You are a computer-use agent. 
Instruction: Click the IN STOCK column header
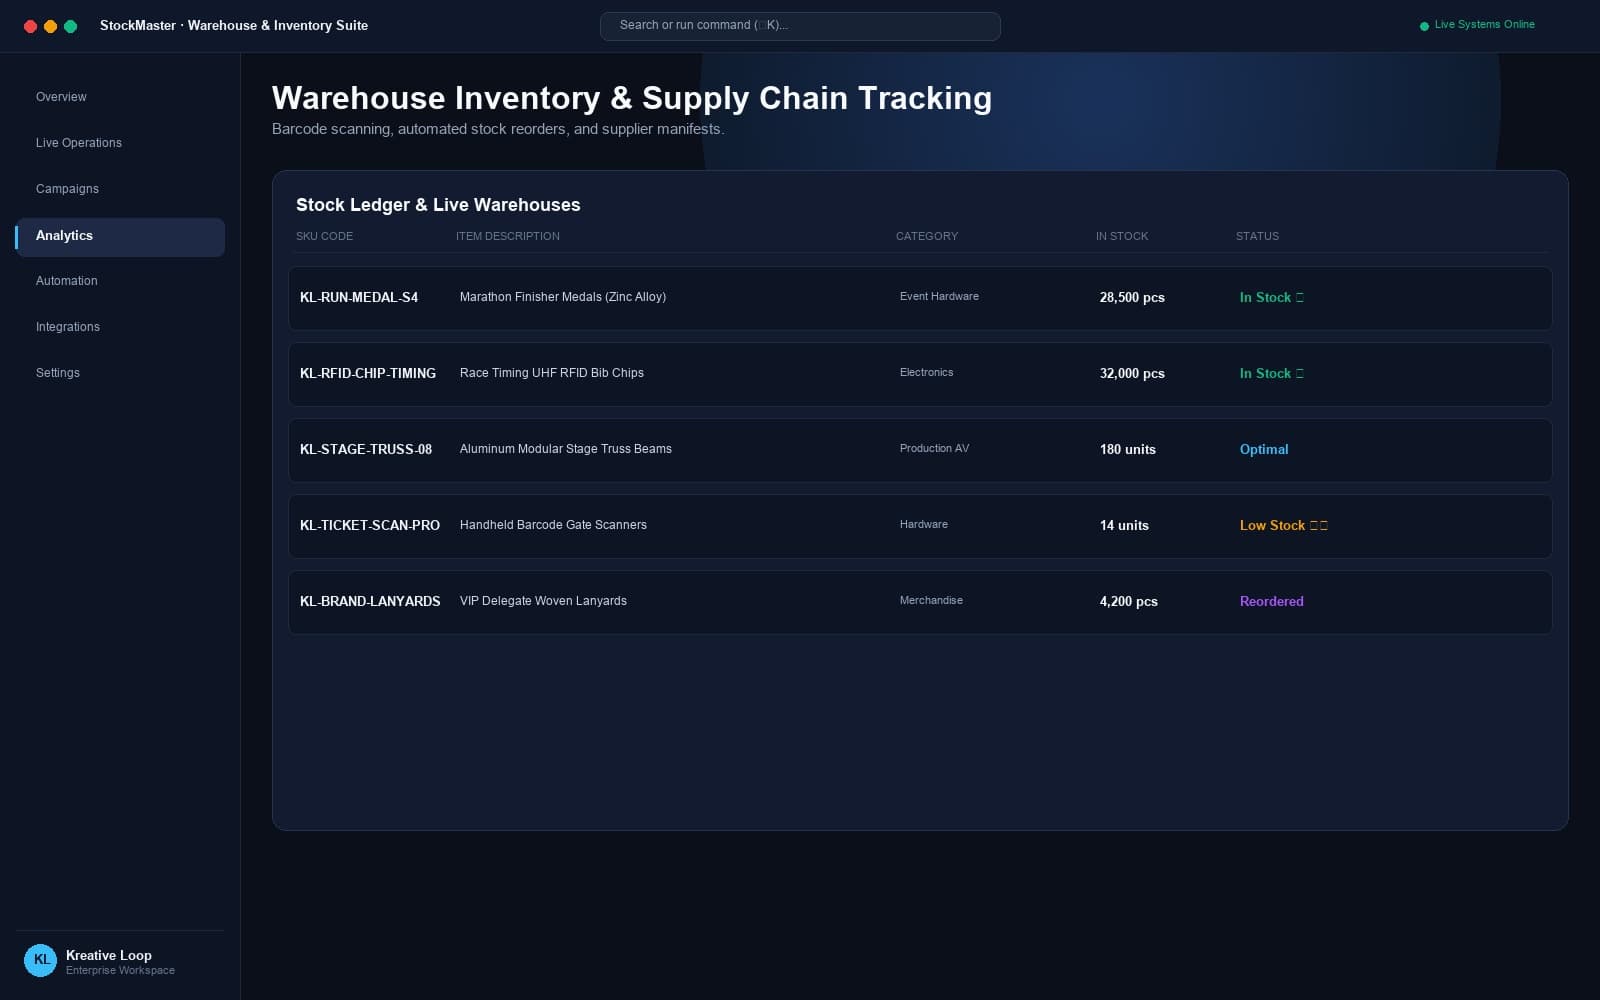pos(1122,237)
